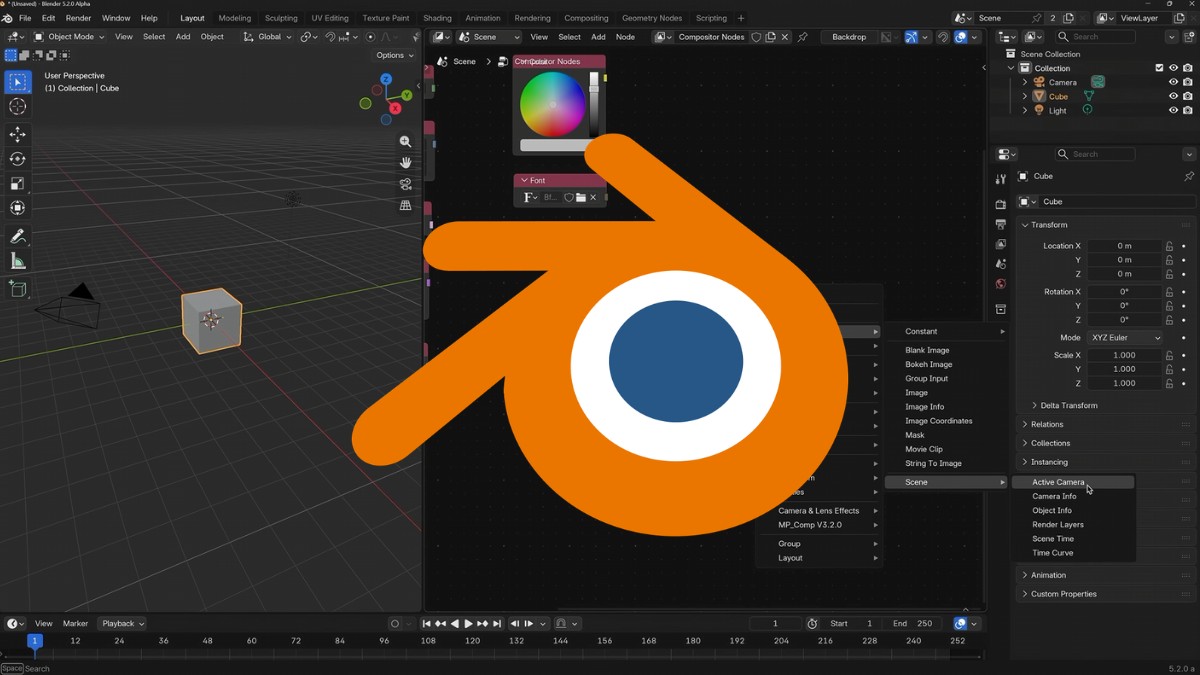
Task: Click the Location X value field
Action: 1125,246
